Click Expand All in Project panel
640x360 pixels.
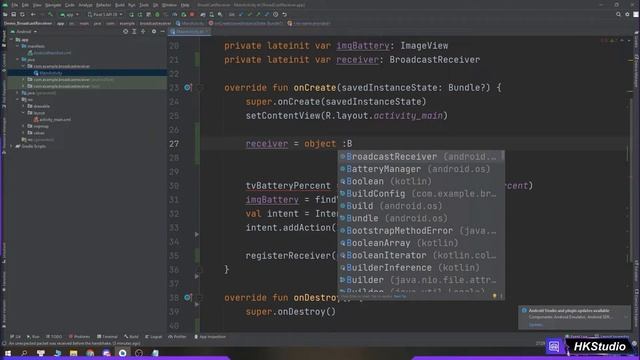[x=134, y=31]
